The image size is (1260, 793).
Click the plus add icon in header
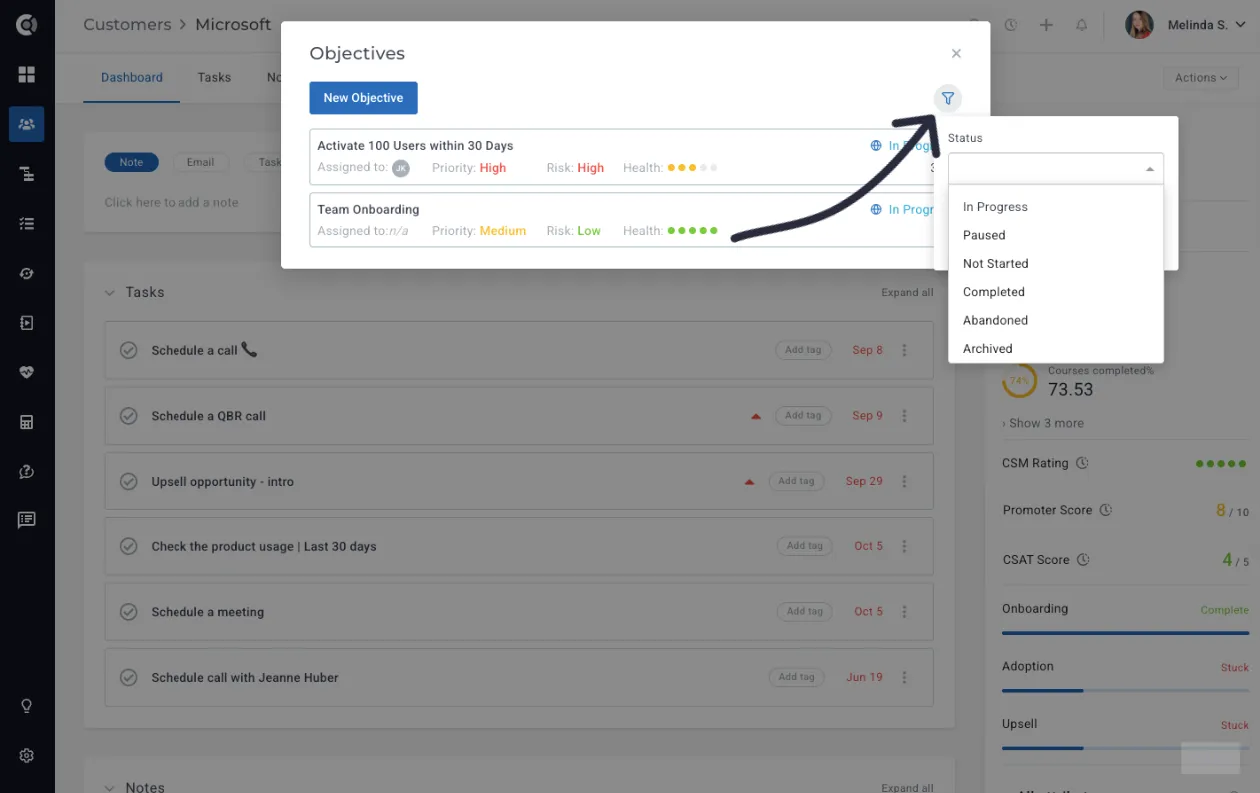coord(1046,25)
